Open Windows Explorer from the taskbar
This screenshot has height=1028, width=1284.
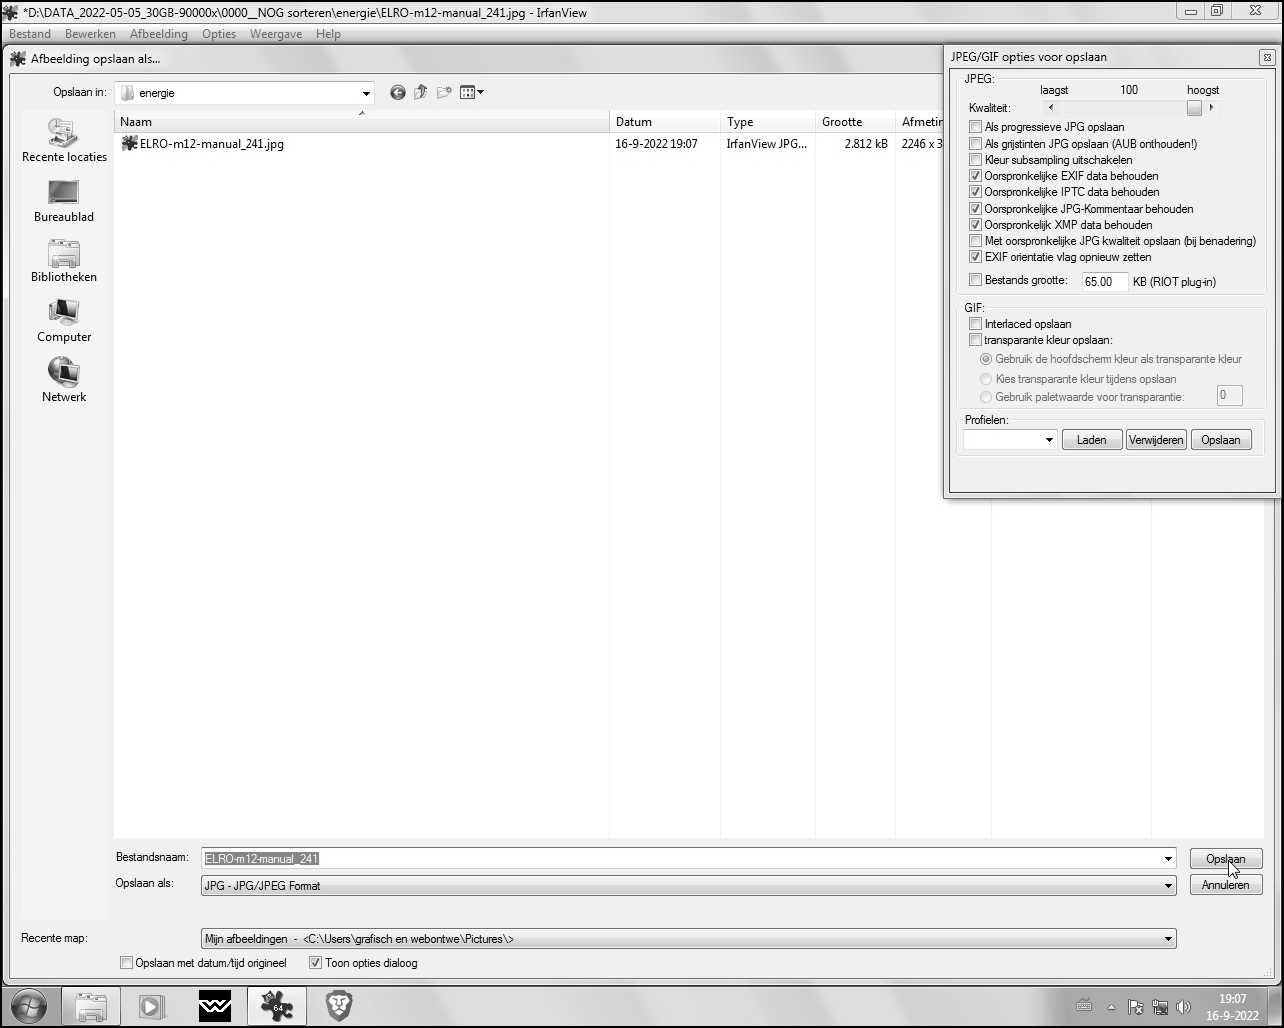click(x=91, y=1007)
